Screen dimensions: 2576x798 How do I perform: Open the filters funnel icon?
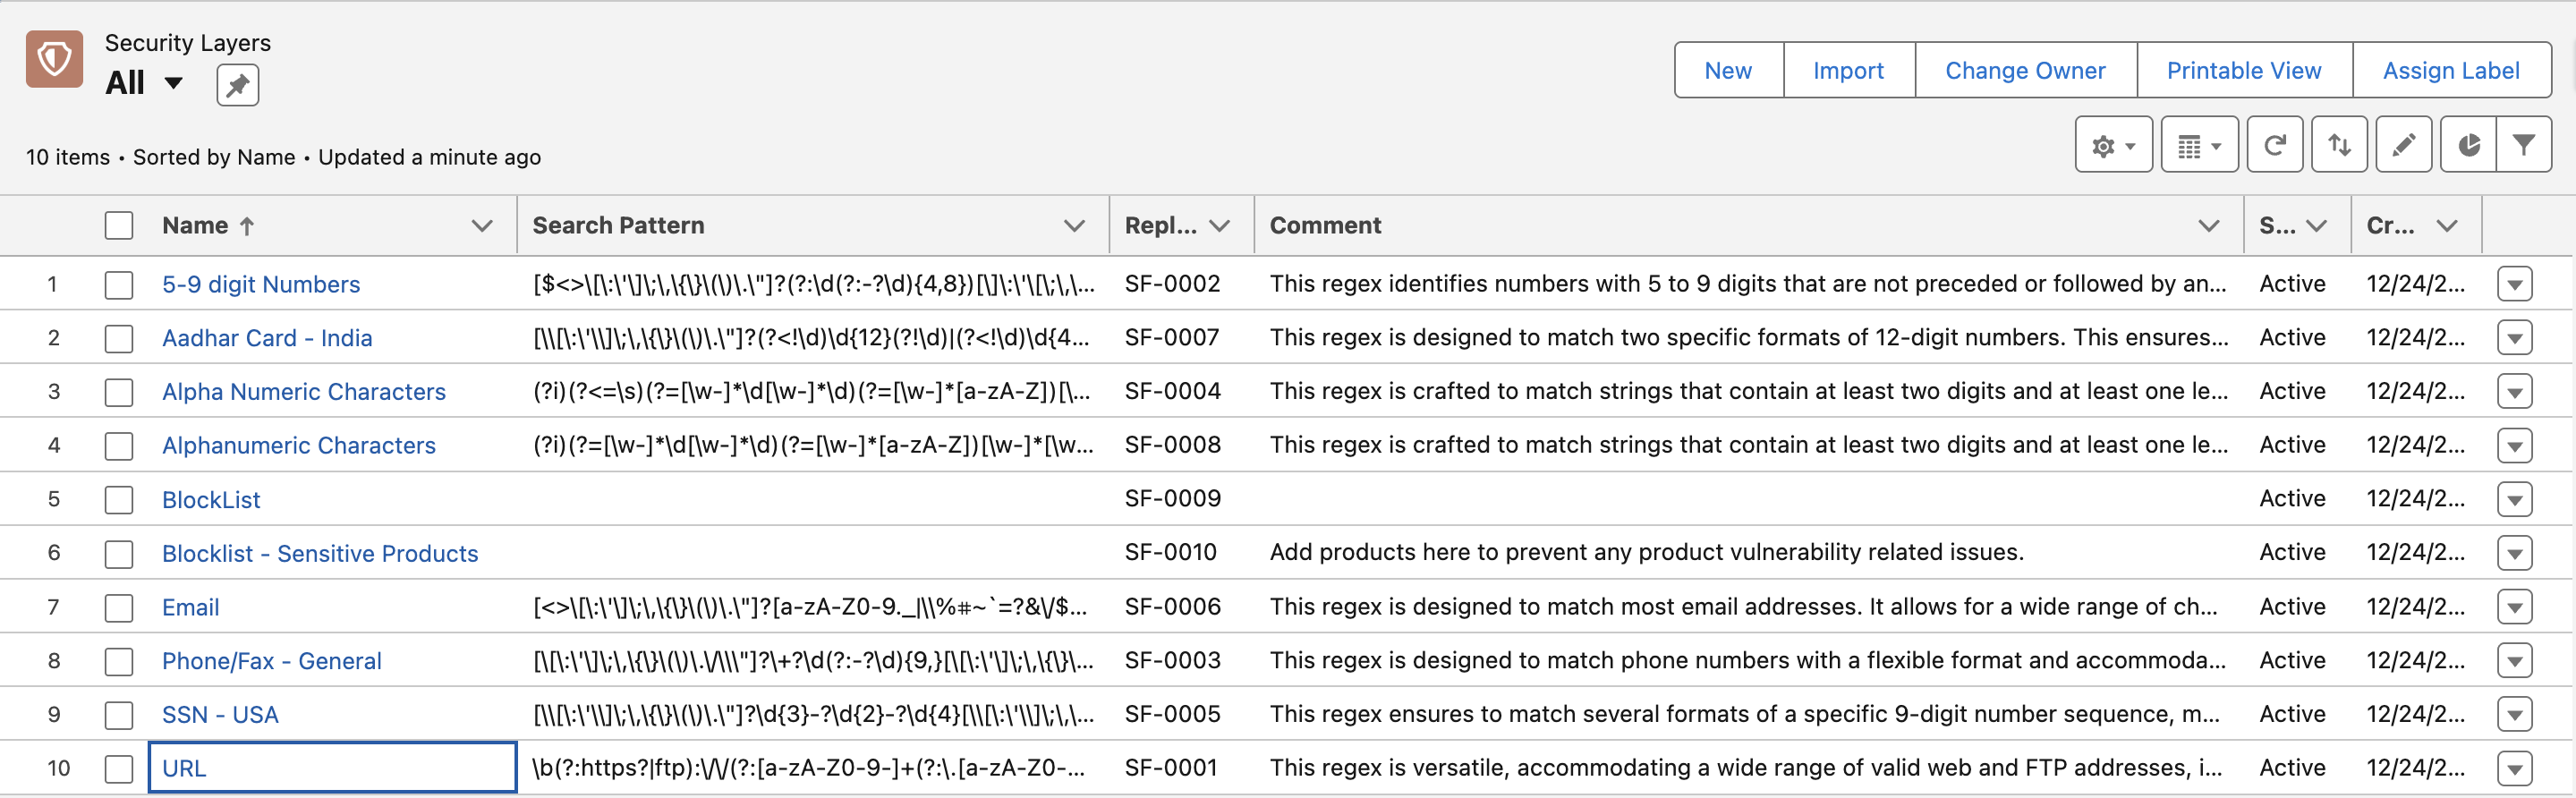[x=2523, y=146]
